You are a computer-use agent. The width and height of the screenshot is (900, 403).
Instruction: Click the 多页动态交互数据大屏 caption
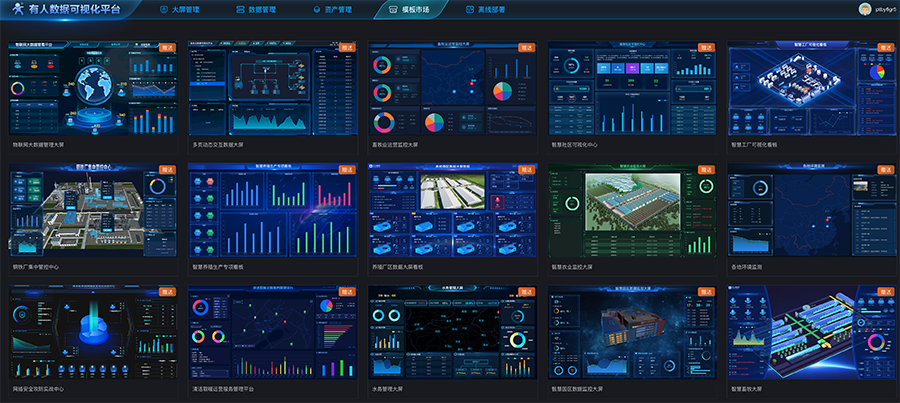[218, 145]
